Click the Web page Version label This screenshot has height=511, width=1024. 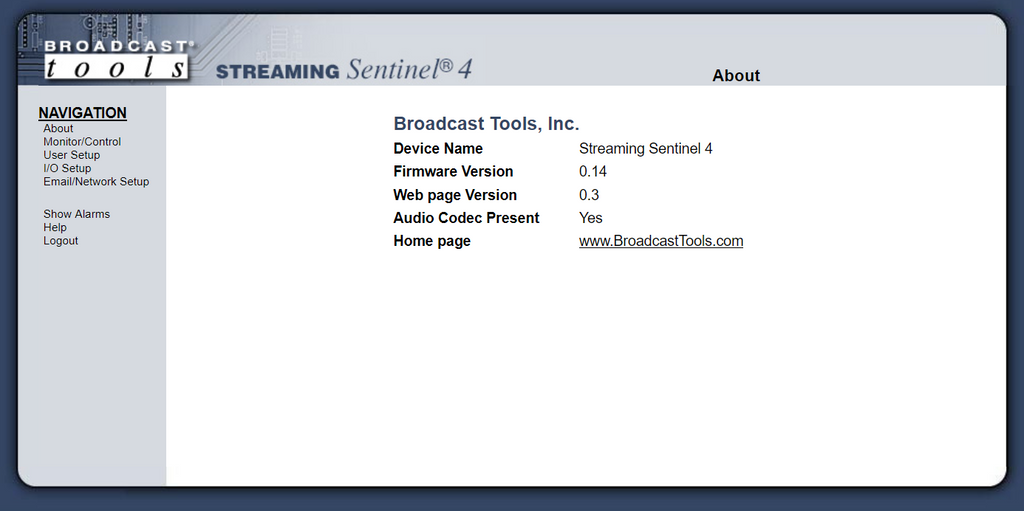(455, 195)
